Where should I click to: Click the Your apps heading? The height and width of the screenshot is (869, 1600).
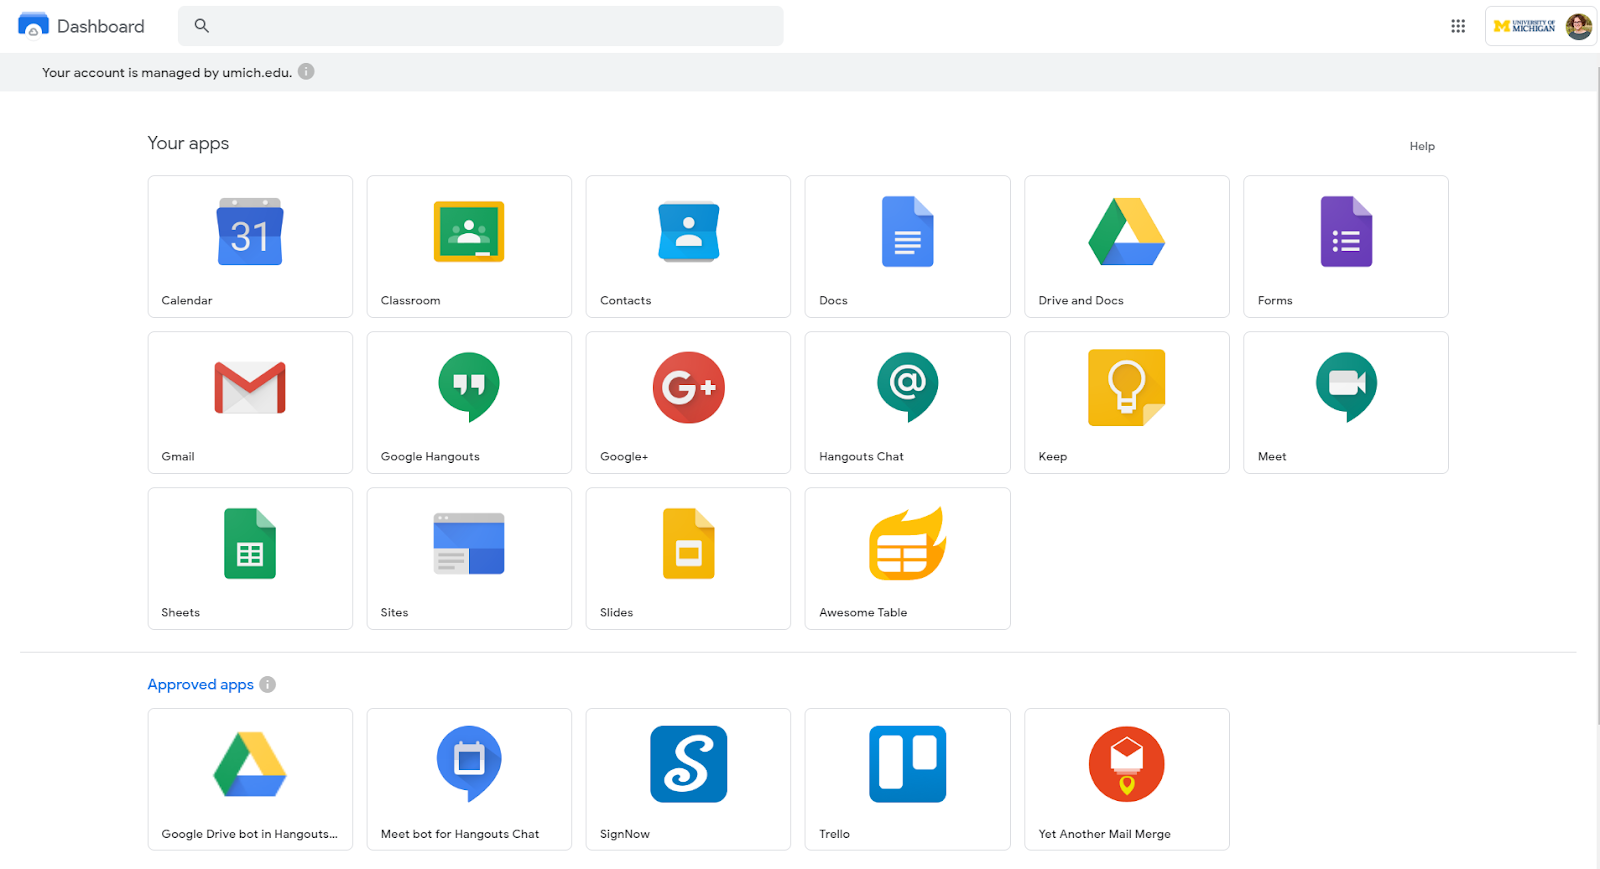188,143
